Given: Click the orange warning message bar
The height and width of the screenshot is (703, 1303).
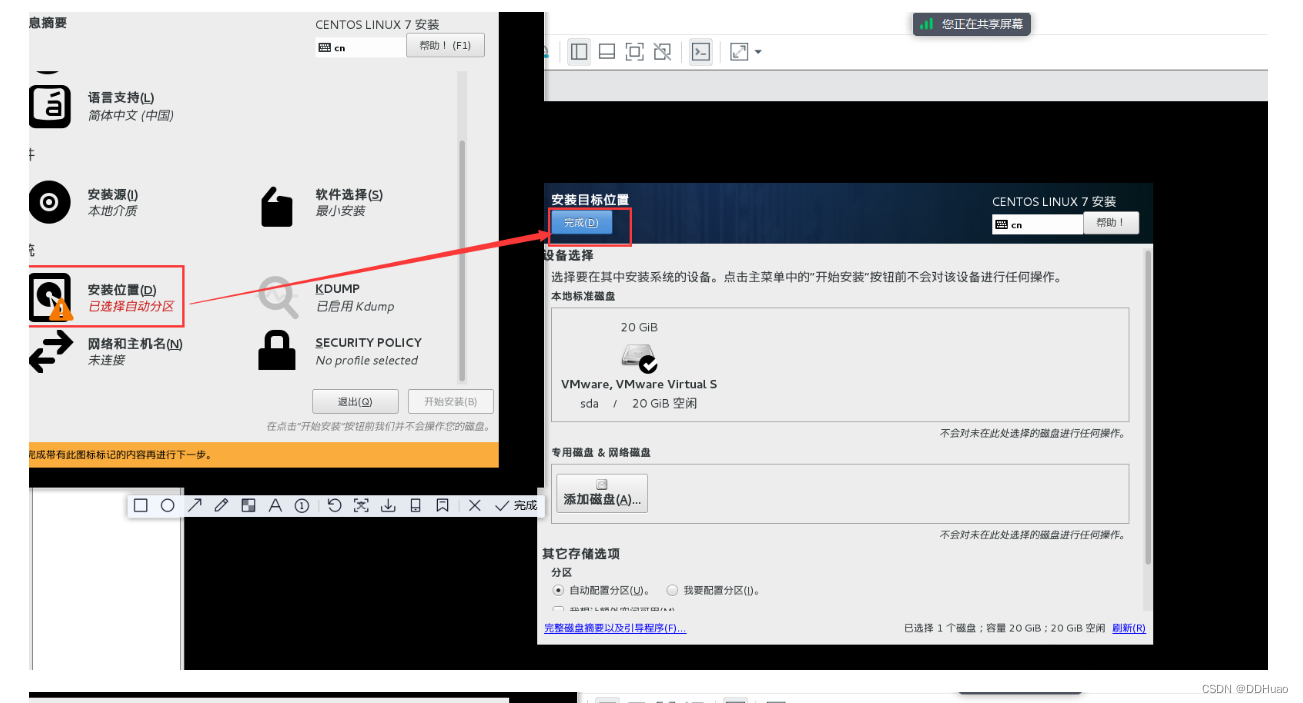Looking at the screenshot, I should tap(263, 455).
